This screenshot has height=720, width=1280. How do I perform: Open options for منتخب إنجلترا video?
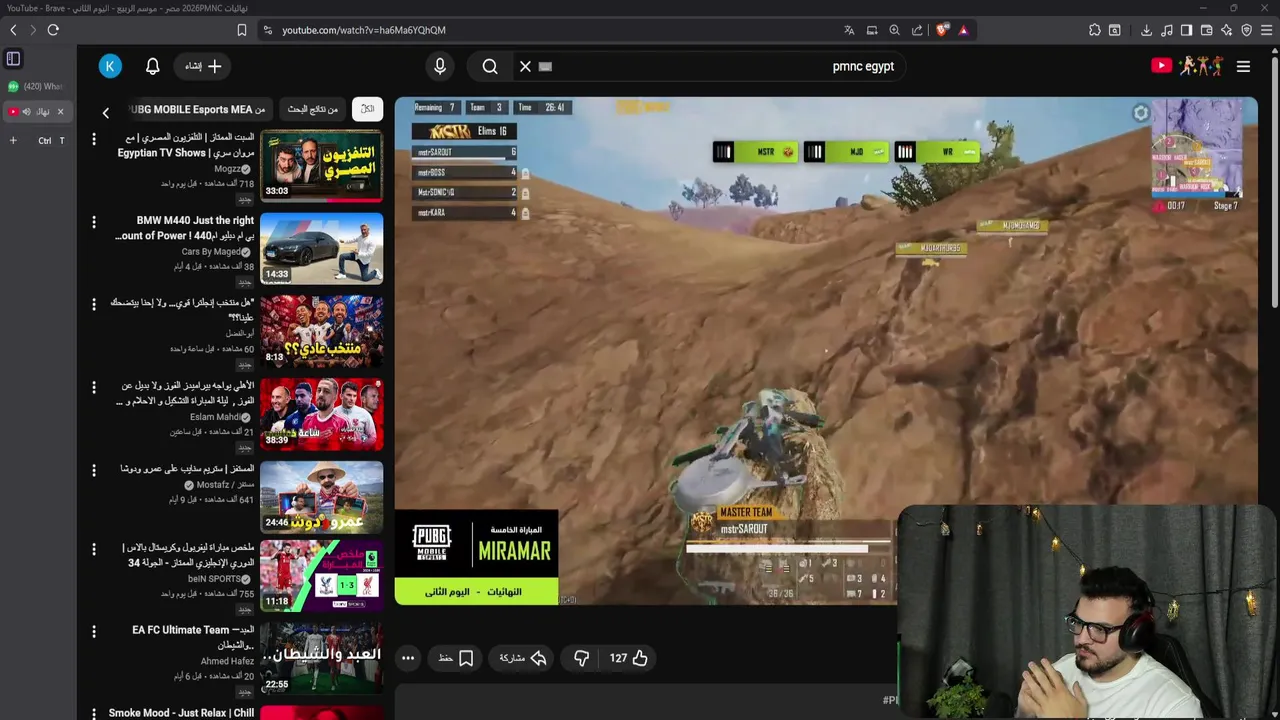94,304
